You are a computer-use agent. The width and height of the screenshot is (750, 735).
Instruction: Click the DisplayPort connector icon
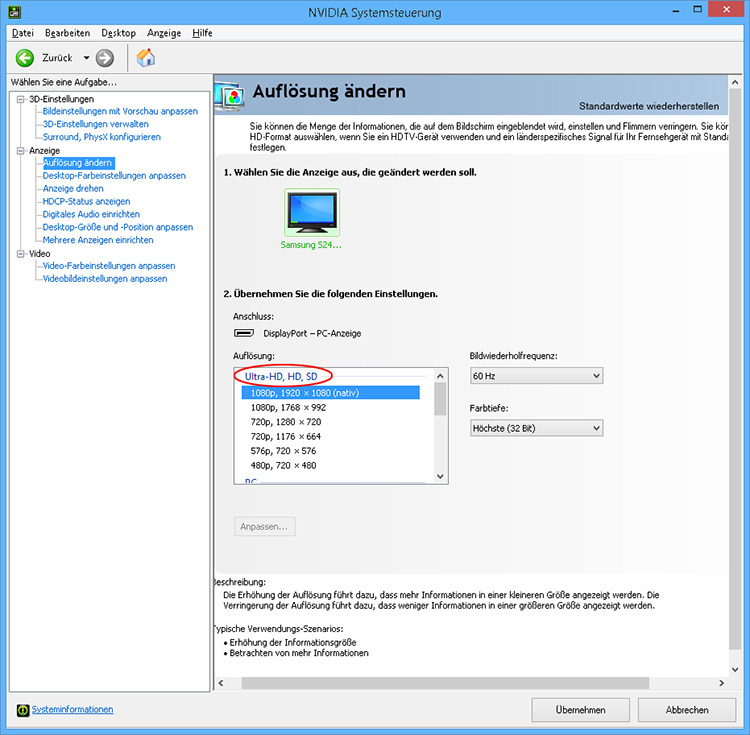244,333
